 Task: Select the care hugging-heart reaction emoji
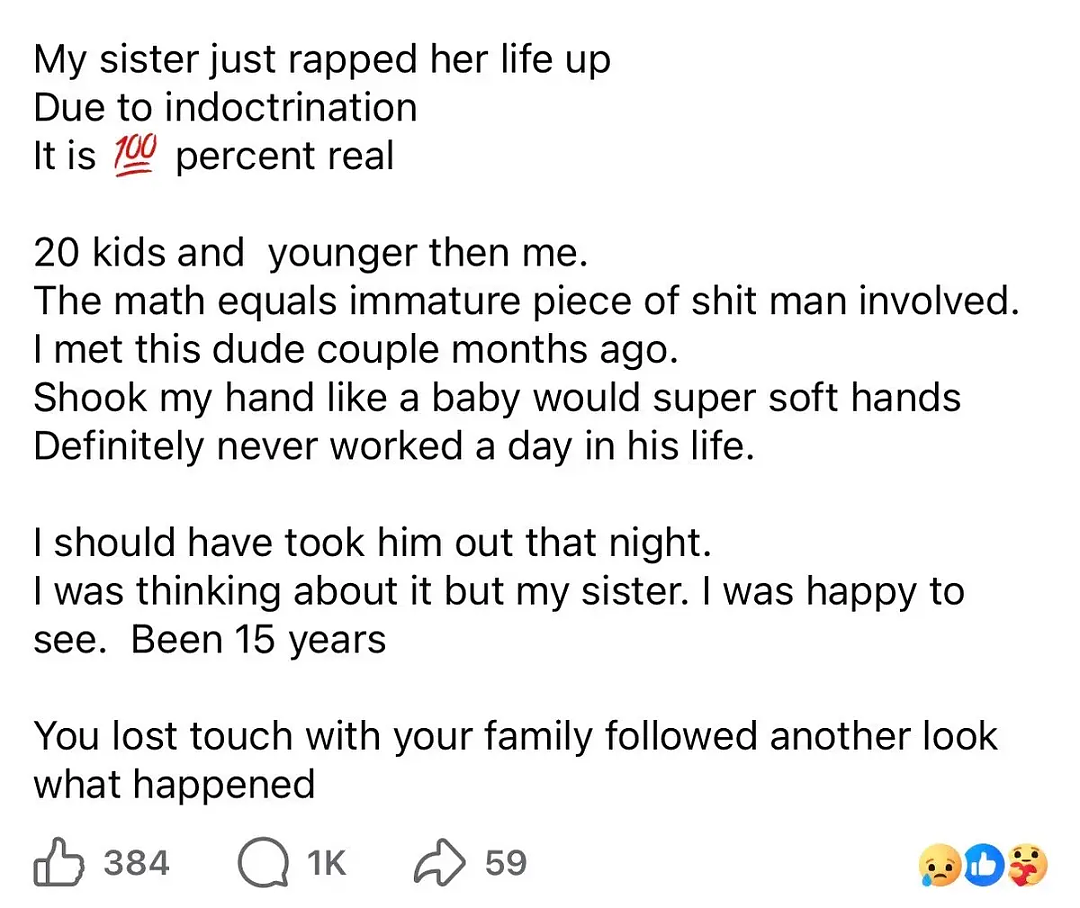pos(1028,865)
